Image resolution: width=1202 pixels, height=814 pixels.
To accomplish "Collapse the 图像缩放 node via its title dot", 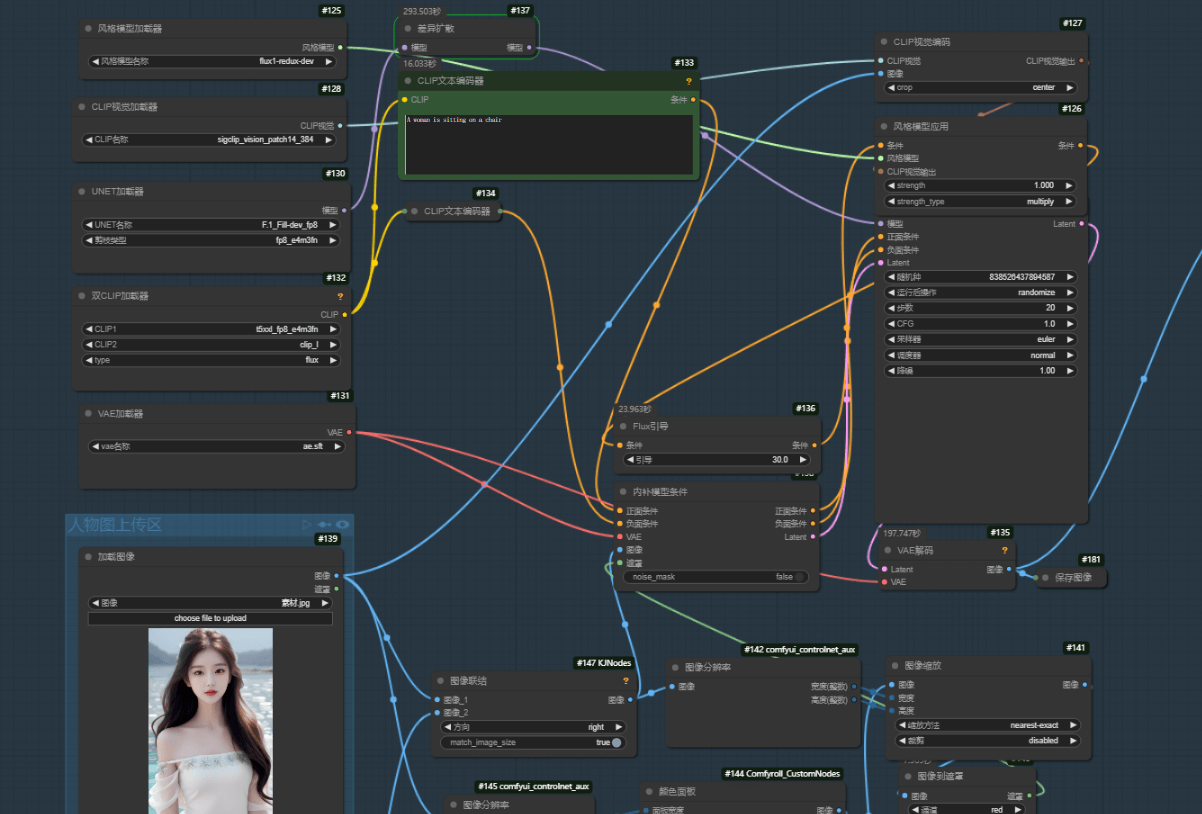I will coord(895,665).
